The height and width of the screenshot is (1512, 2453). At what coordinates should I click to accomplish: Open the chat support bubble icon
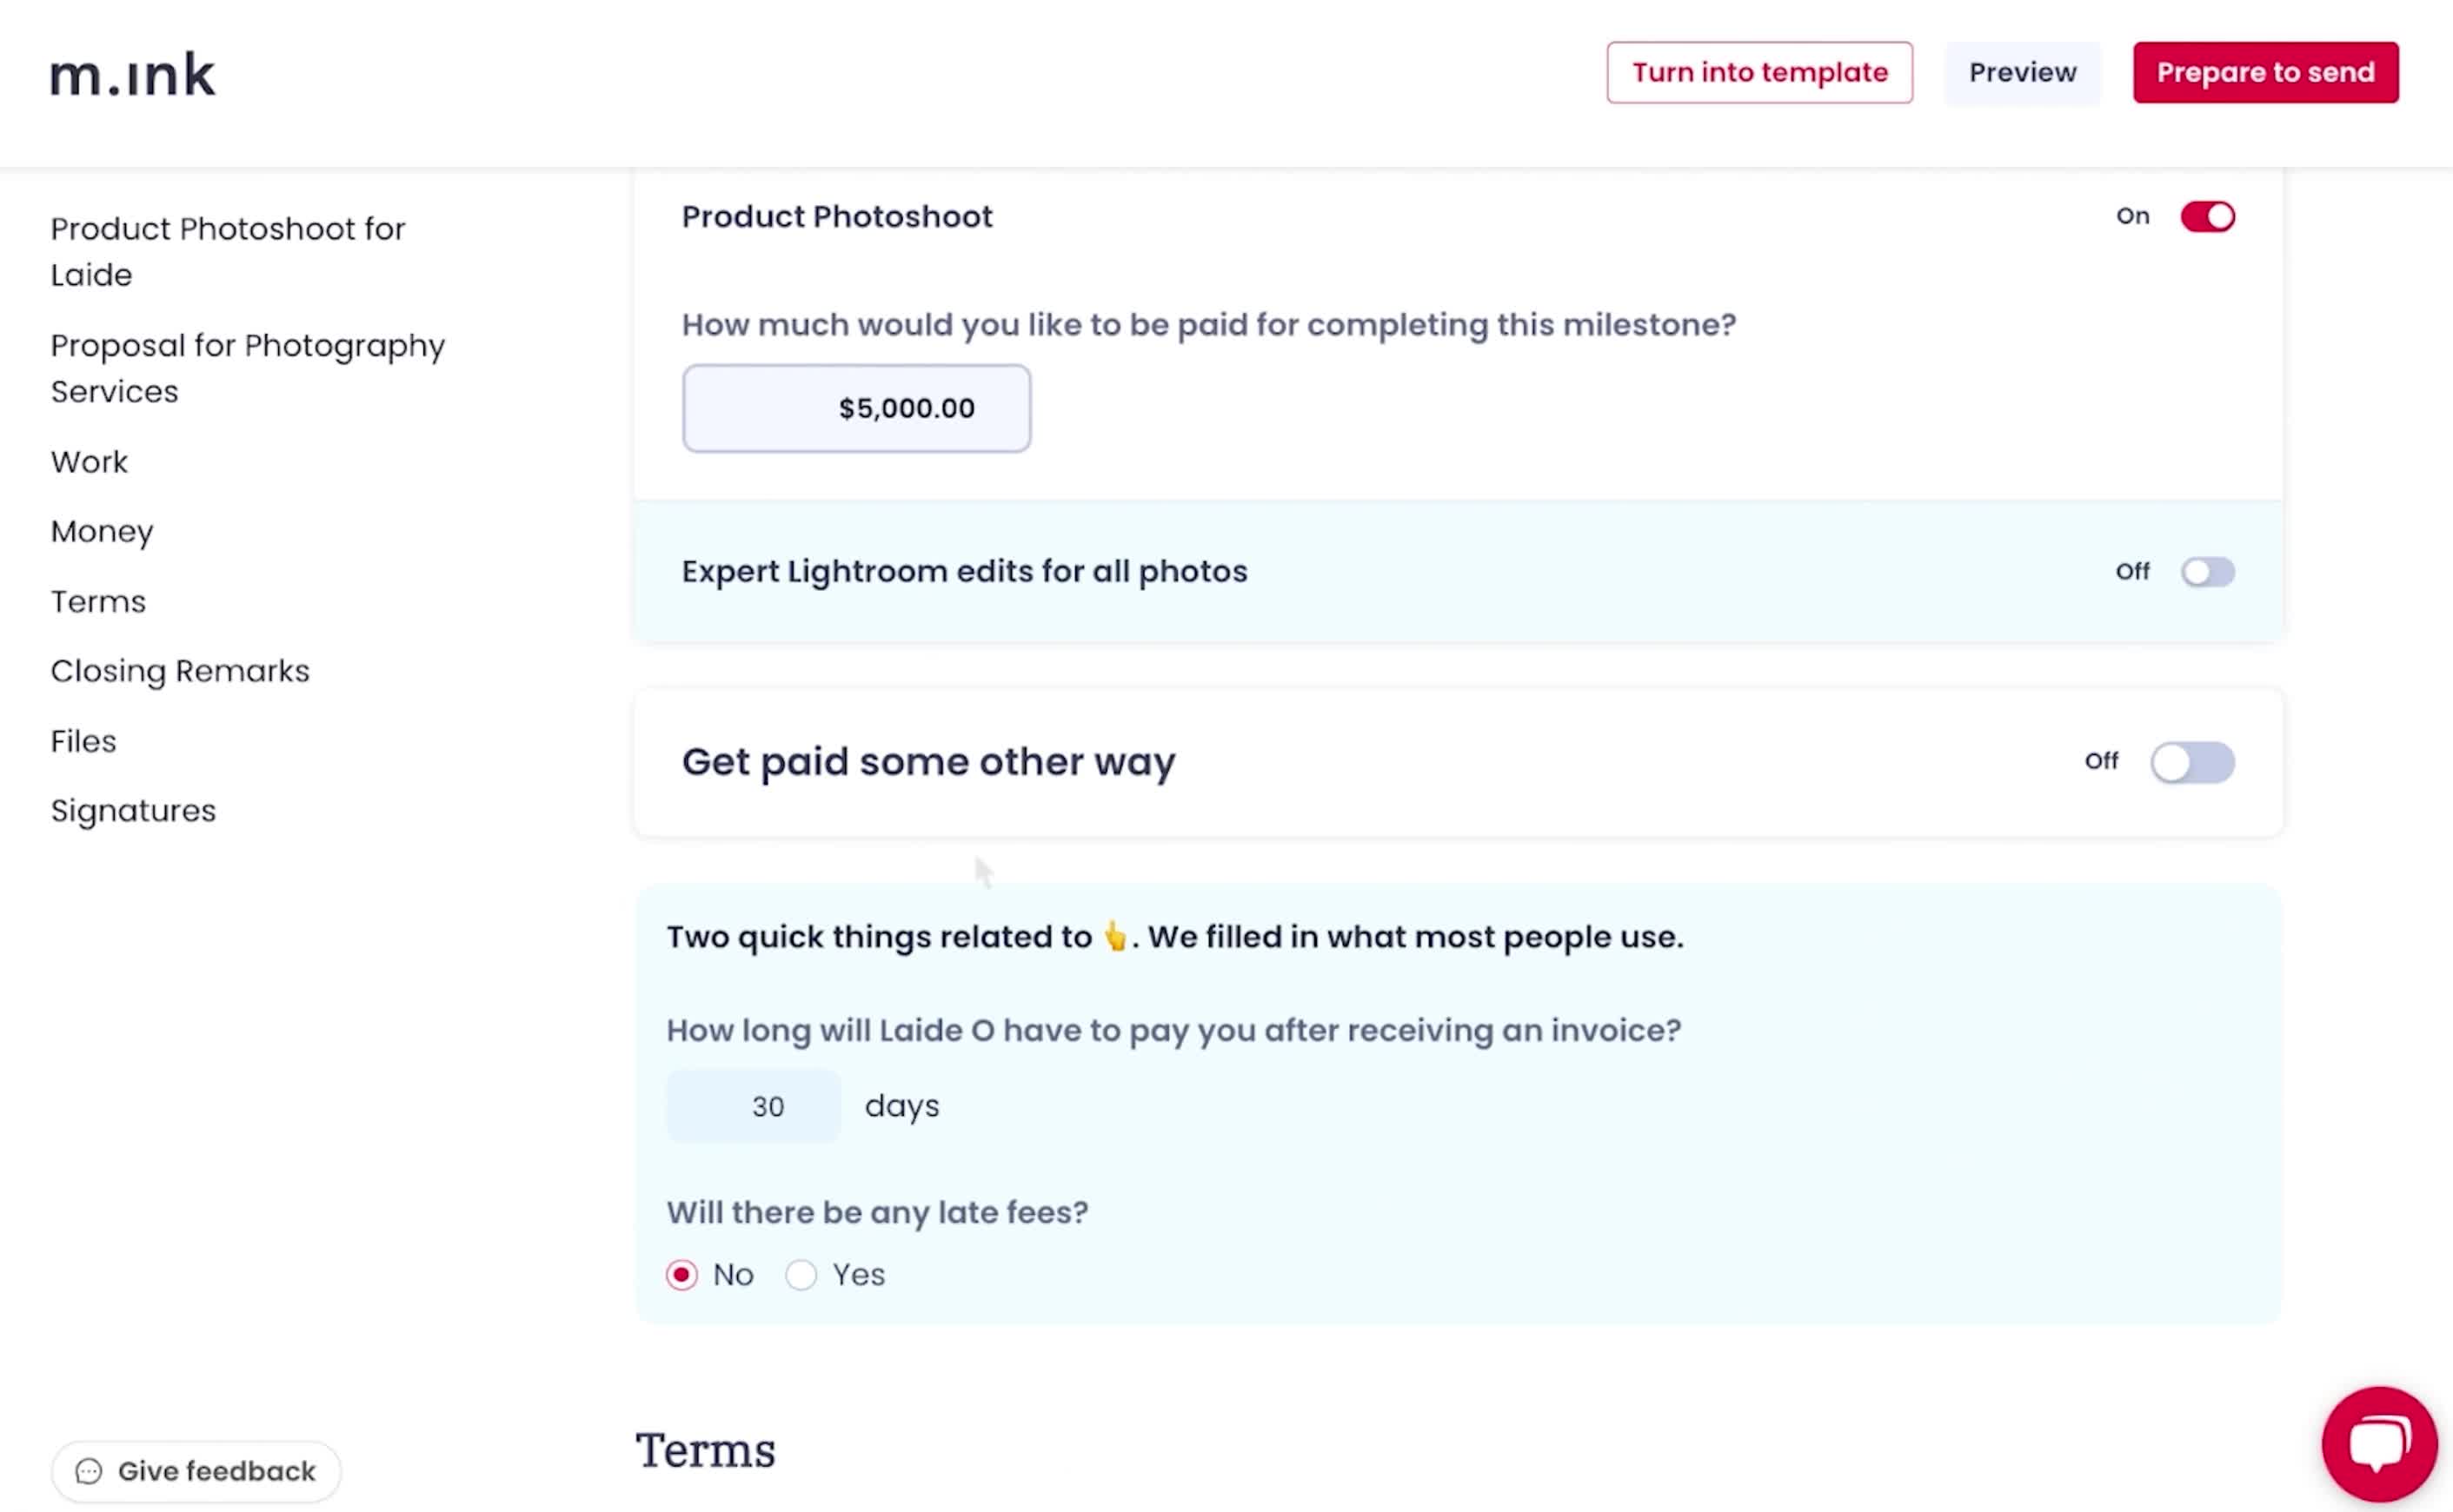(2379, 1444)
